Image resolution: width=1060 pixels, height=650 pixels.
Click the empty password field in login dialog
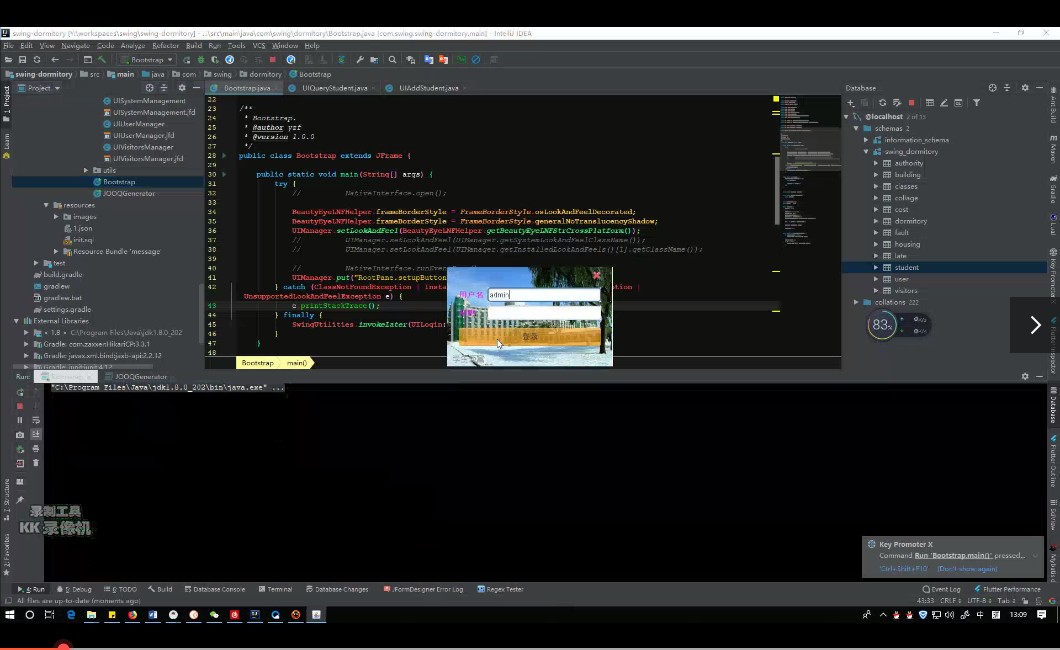pyautogui.click(x=544, y=313)
